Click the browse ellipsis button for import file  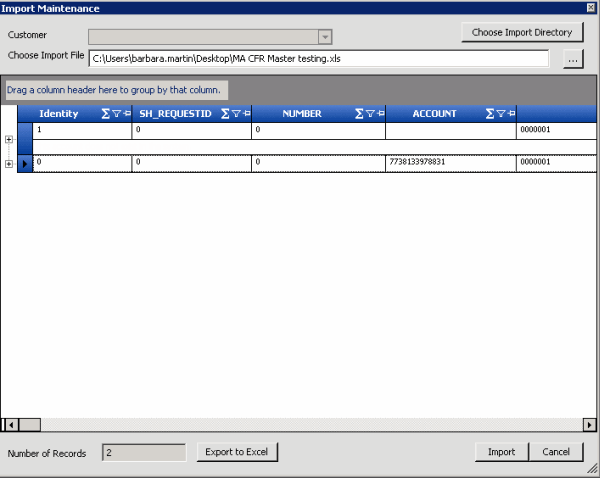572,59
